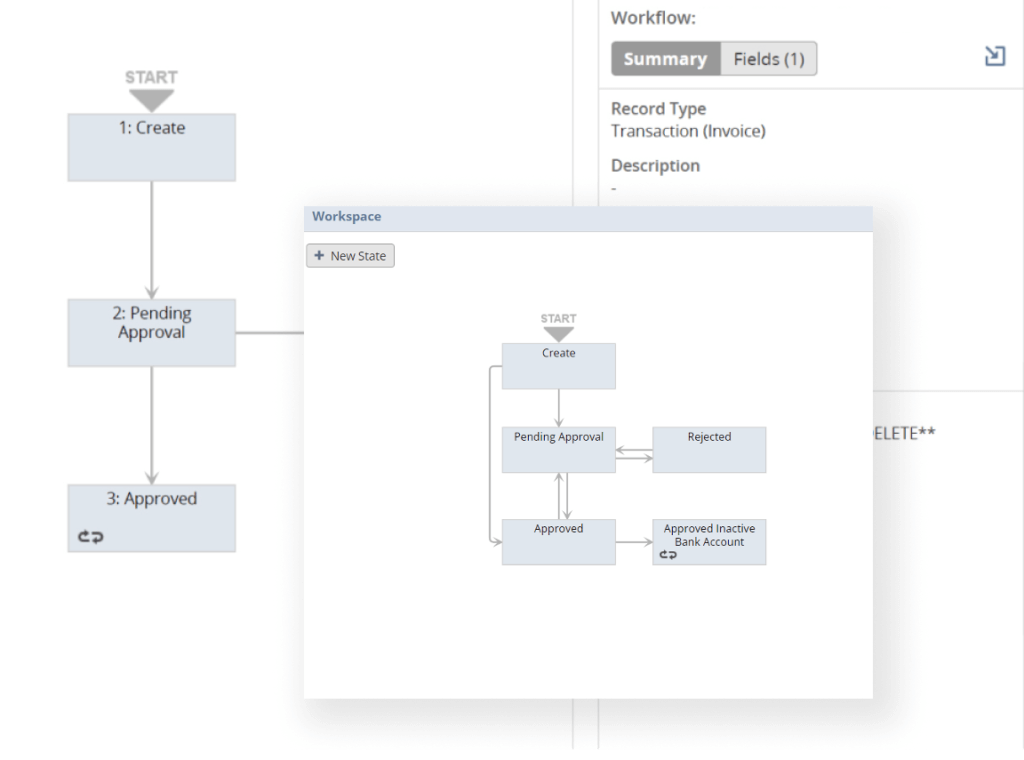Click the START triangle above 1: Create
1024x760 pixels.
coord(152,100)
